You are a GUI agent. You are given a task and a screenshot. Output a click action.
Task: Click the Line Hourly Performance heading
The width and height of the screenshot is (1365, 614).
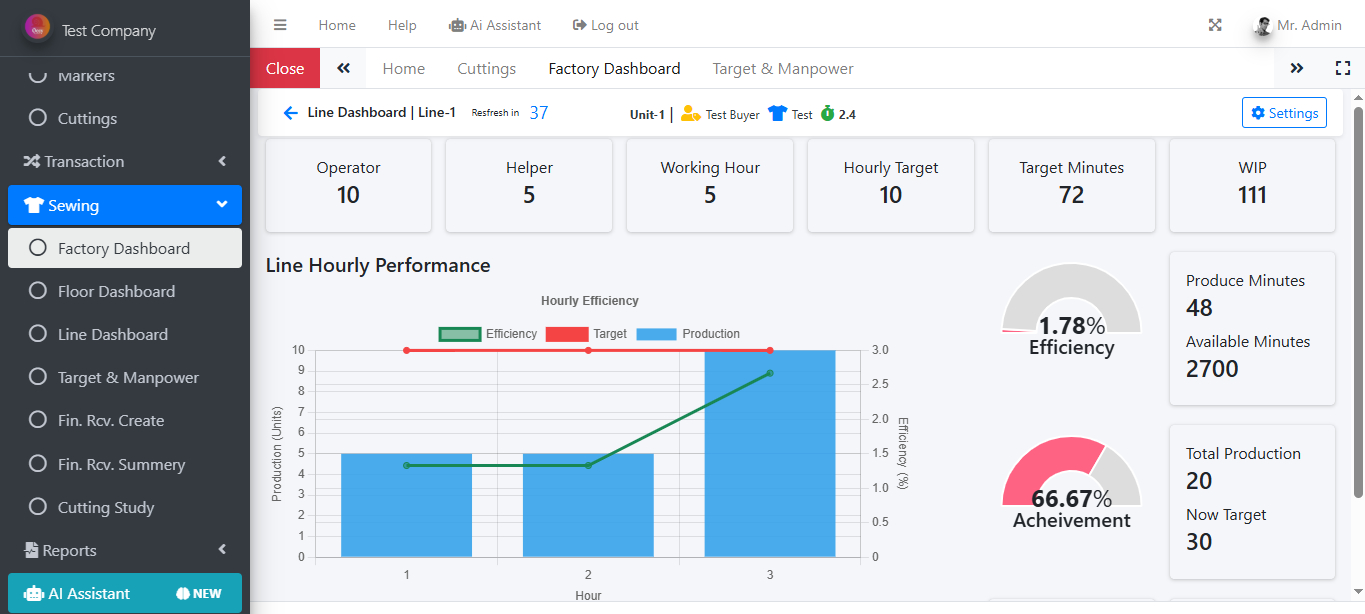(x=378, y=265)
